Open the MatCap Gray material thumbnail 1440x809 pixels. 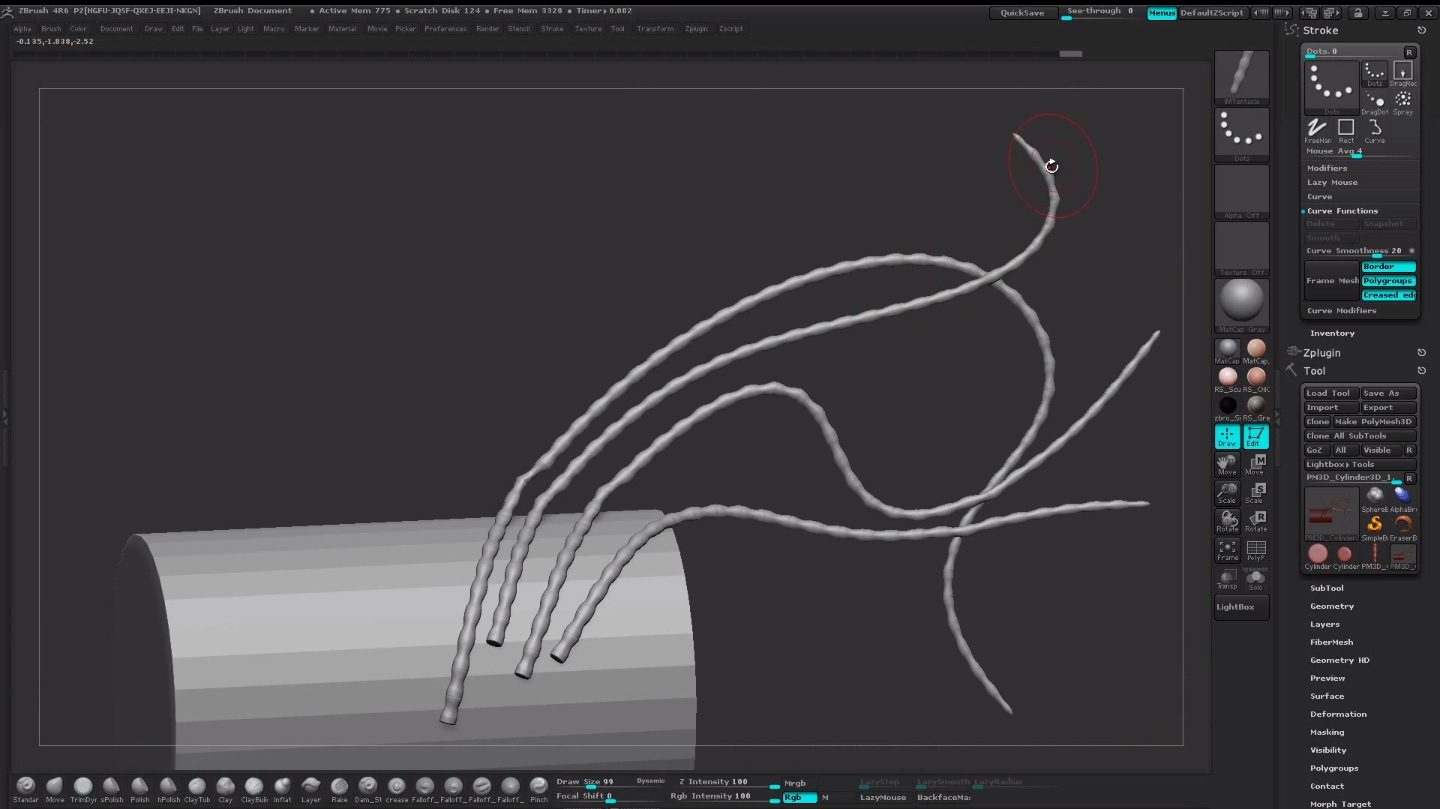click(x=1242, y=305)
